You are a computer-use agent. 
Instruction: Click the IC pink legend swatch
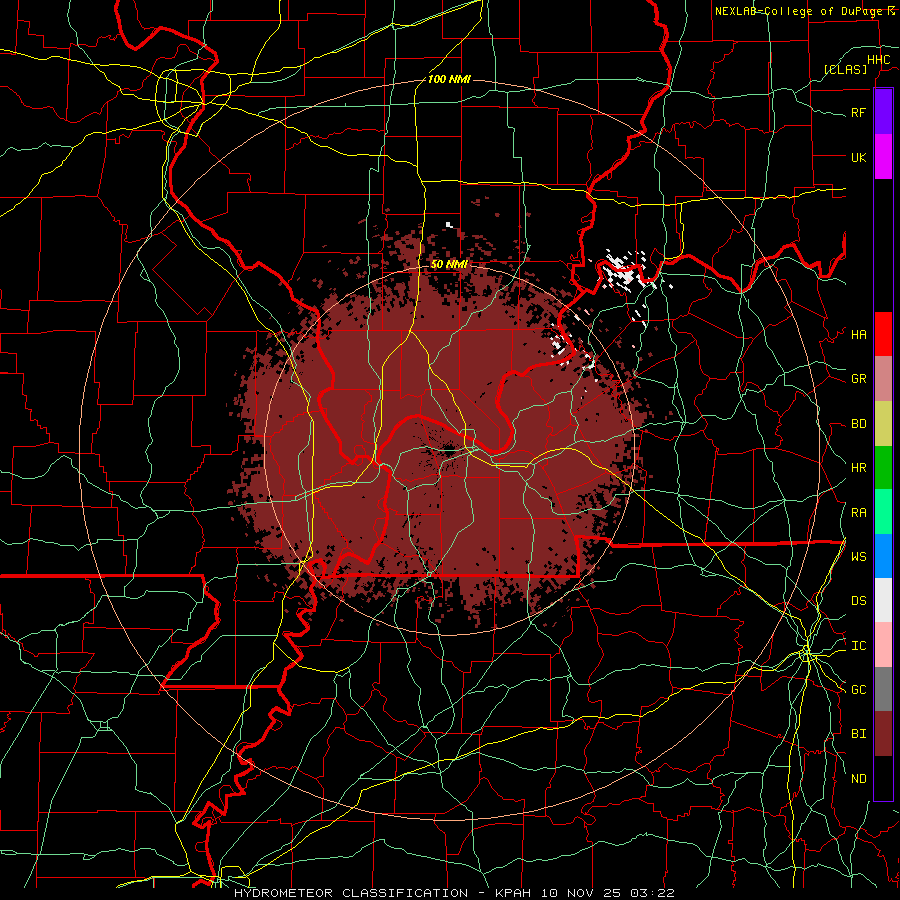[883, 645]
